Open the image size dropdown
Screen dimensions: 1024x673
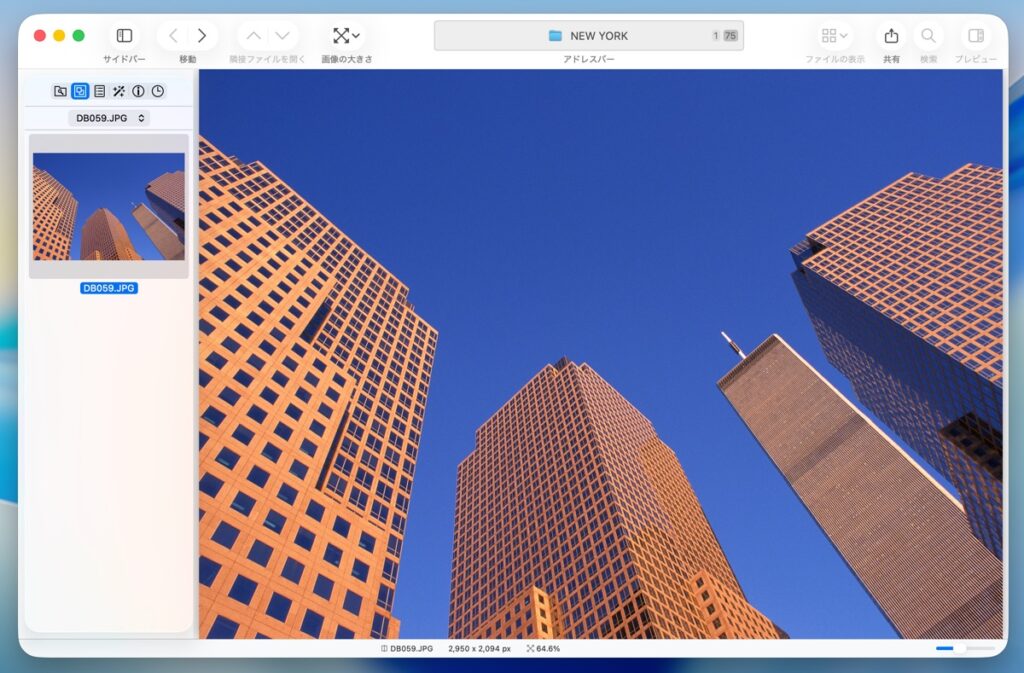[347, 36]
